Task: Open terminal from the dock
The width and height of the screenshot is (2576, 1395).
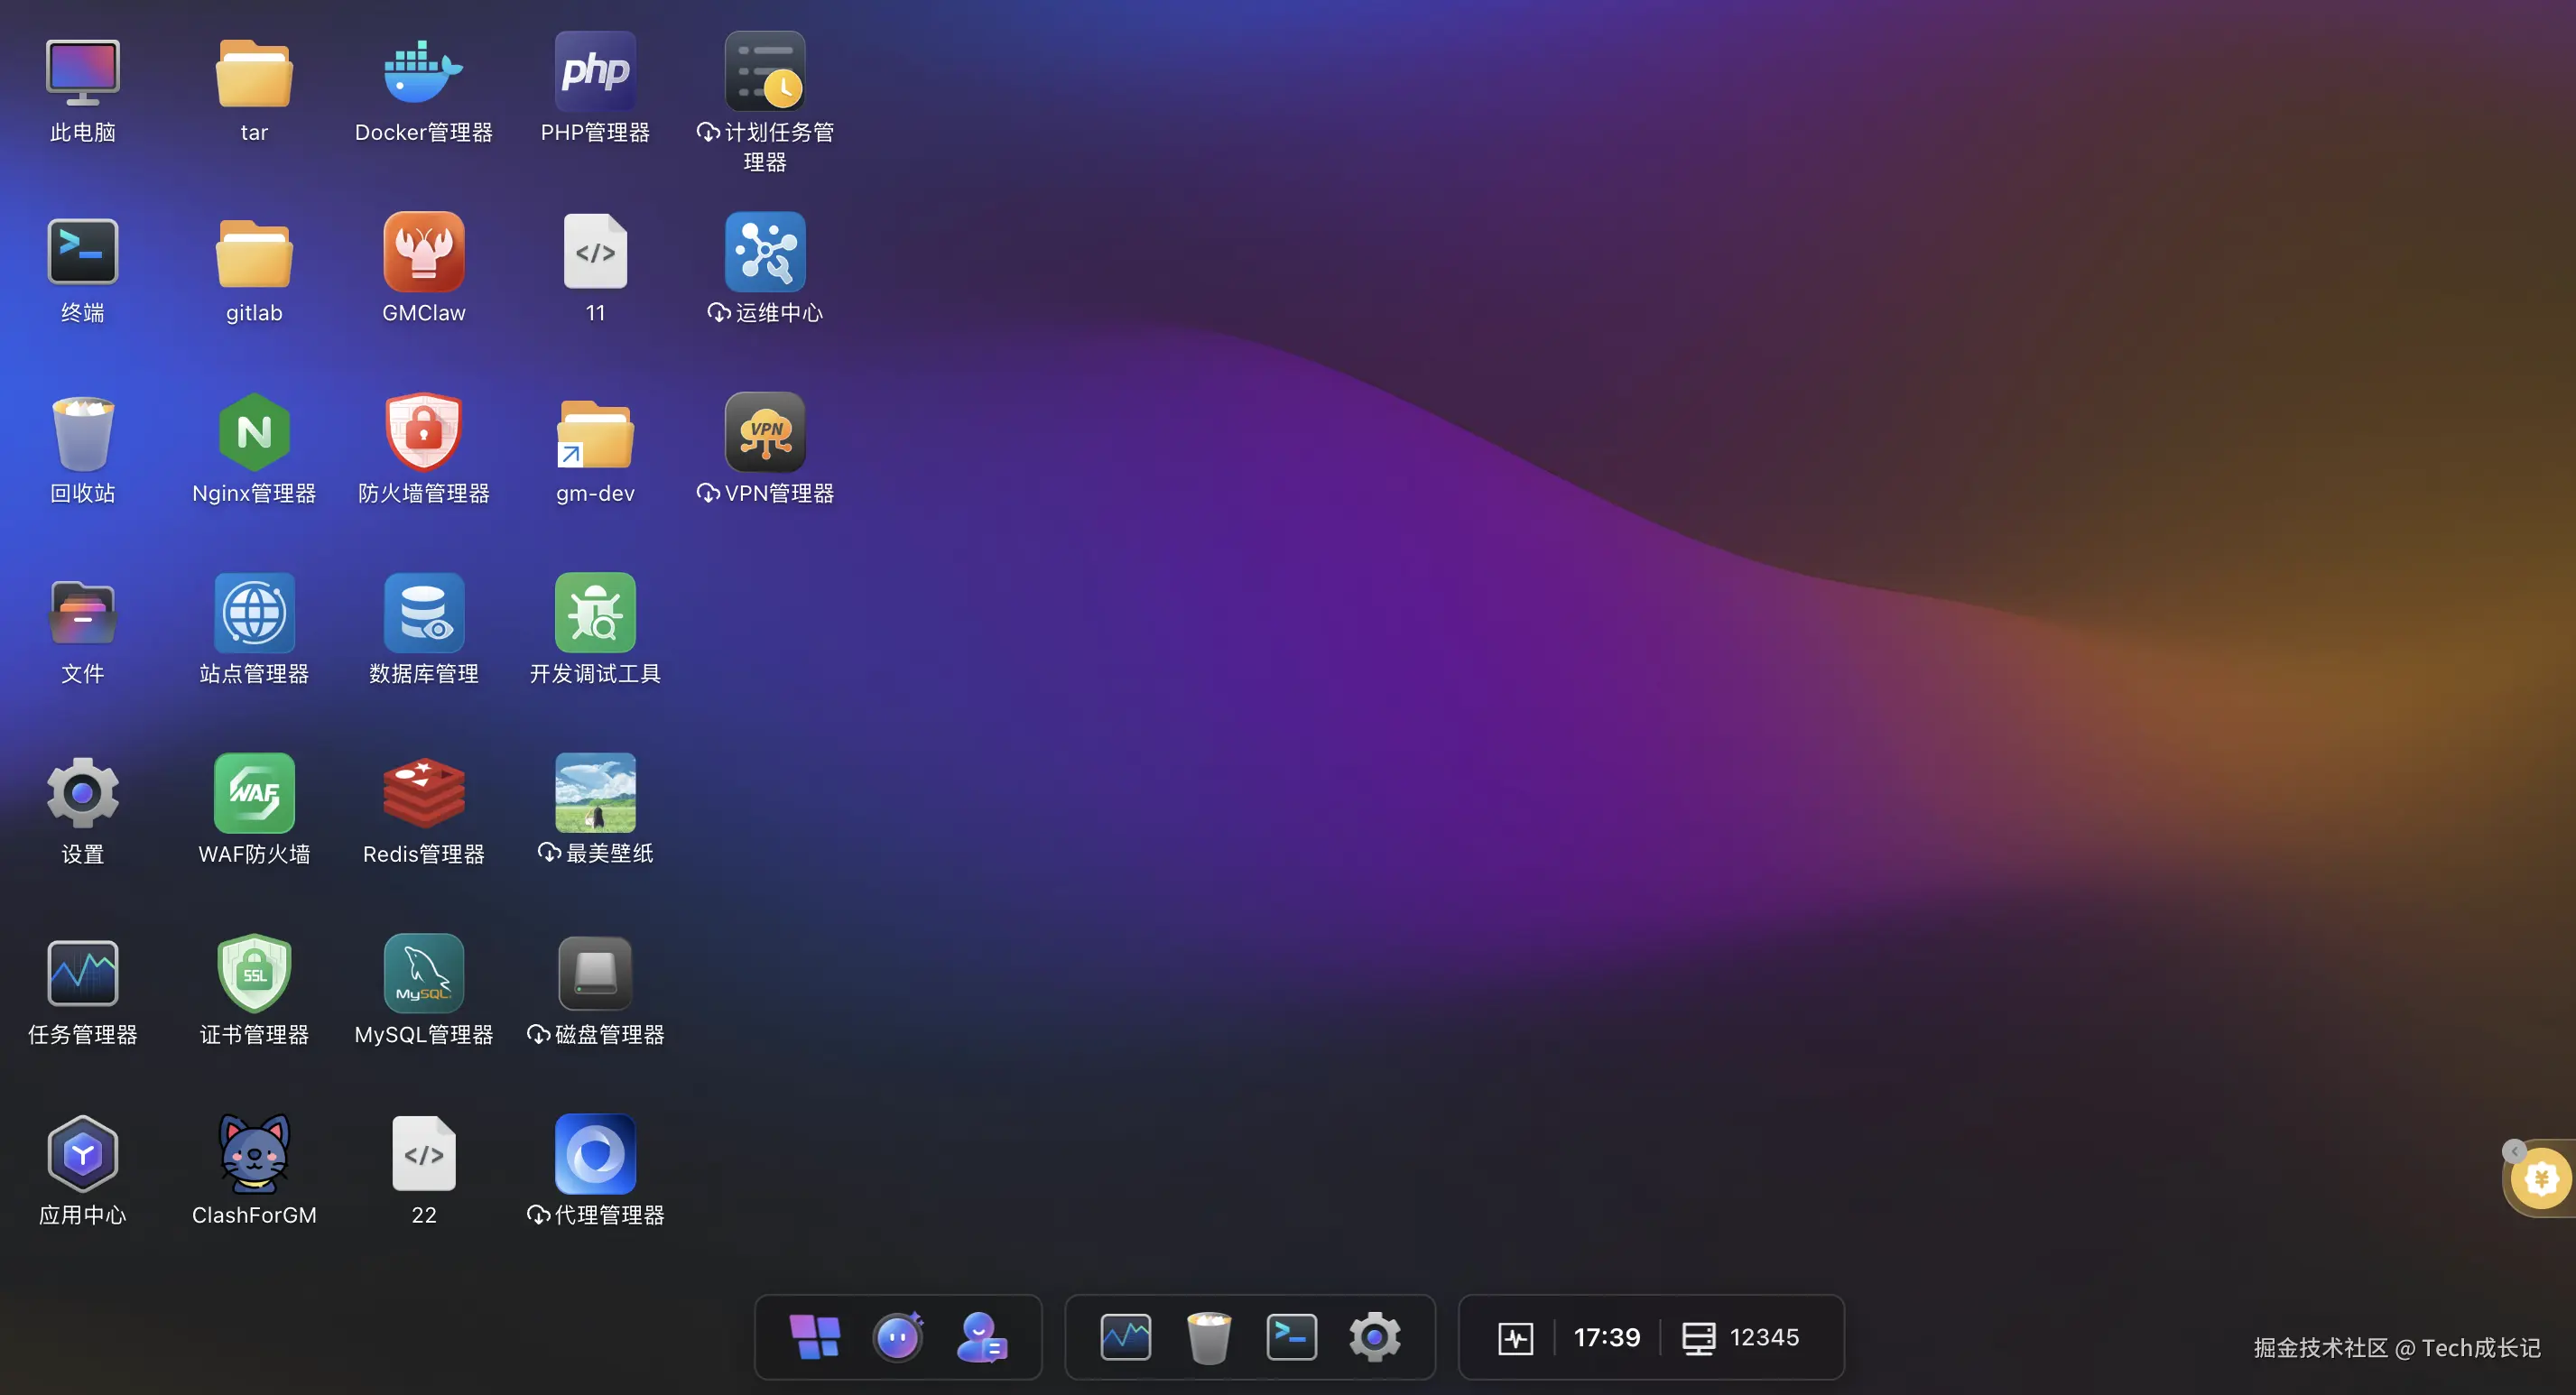Action: click(x=1291, y=1337)
